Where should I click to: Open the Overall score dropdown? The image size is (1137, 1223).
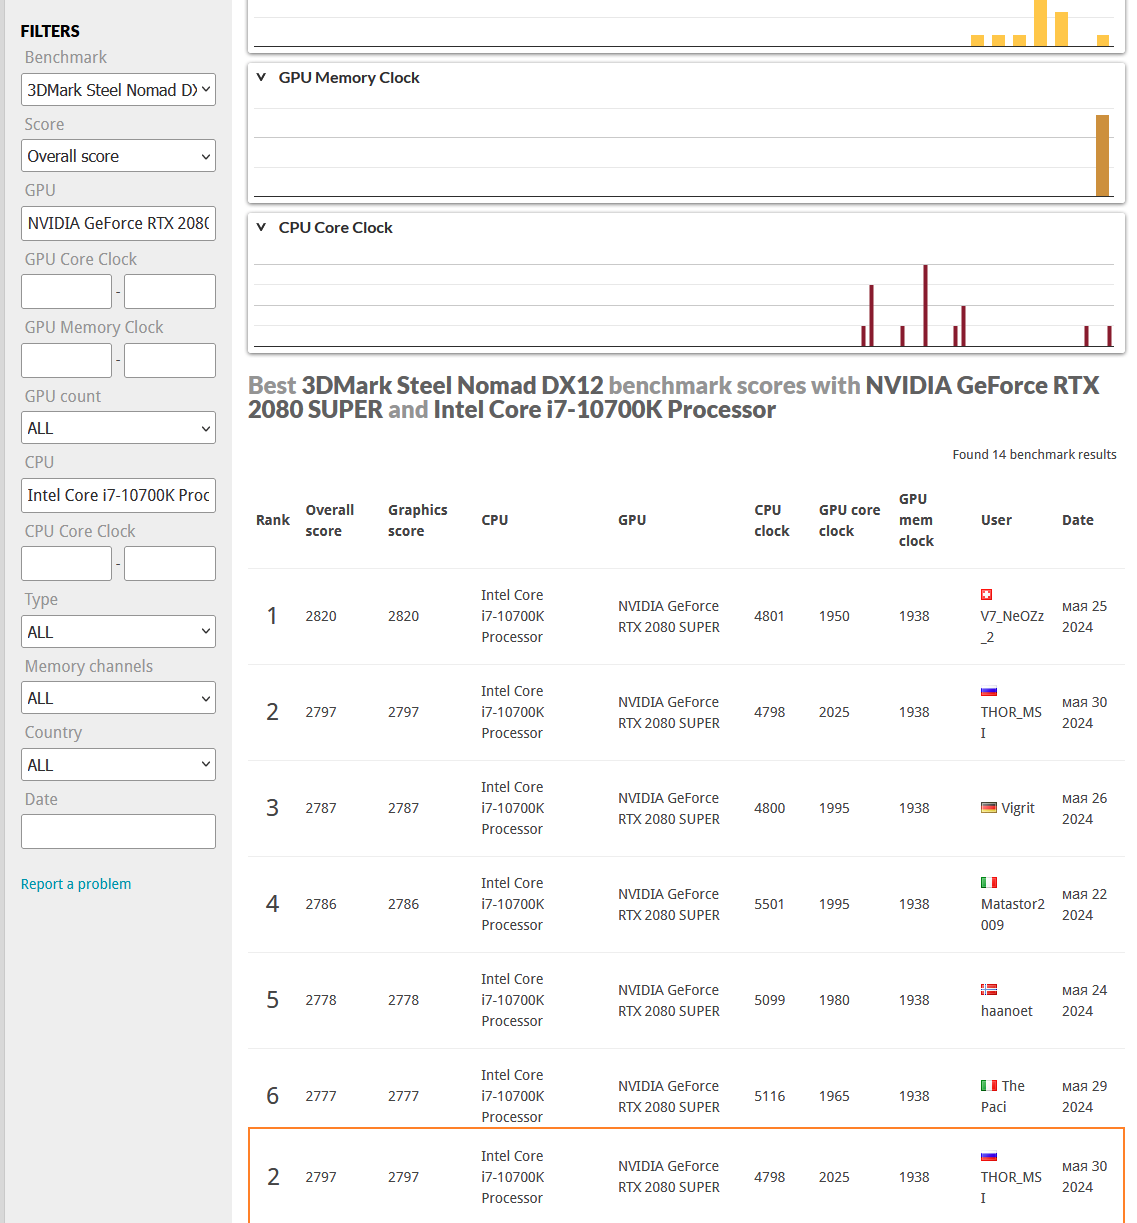coord(118,156)
